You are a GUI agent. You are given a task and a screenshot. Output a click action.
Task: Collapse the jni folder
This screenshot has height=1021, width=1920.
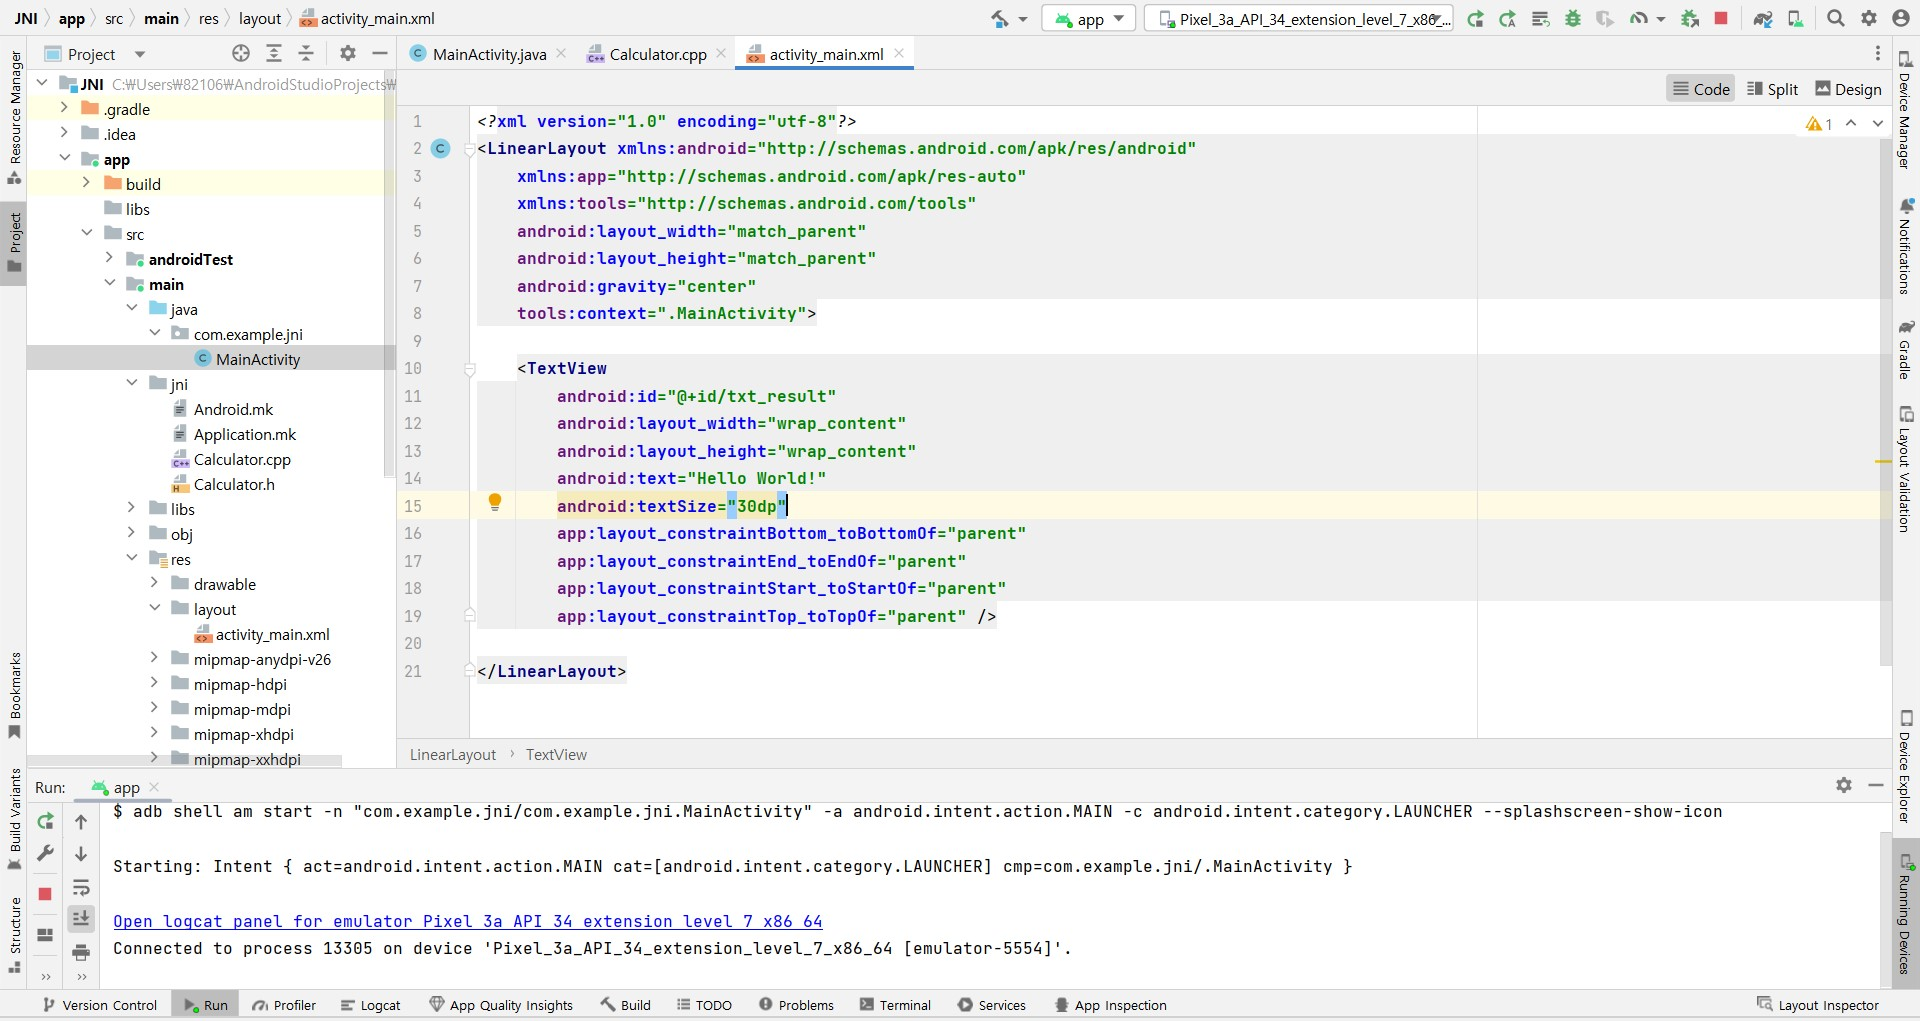coord(131,382)
